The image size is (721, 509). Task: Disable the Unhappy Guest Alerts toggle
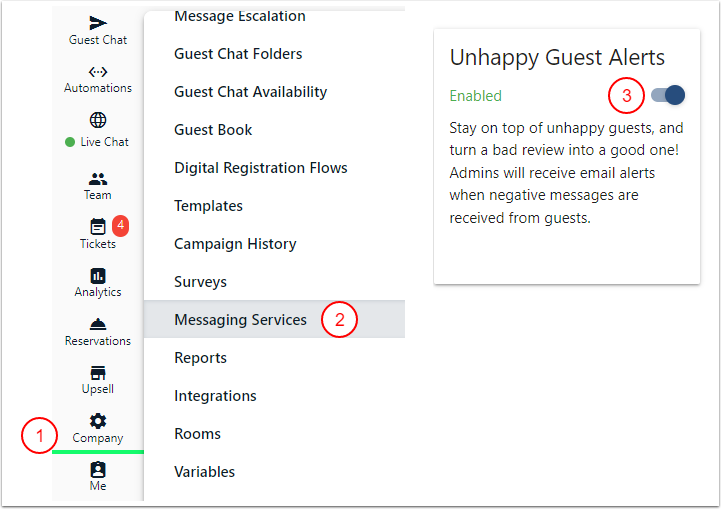tap(668, 95)
